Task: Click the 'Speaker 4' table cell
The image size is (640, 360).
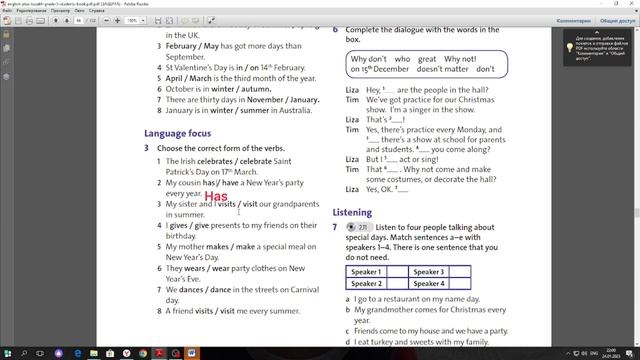Action: coord(429,284)
